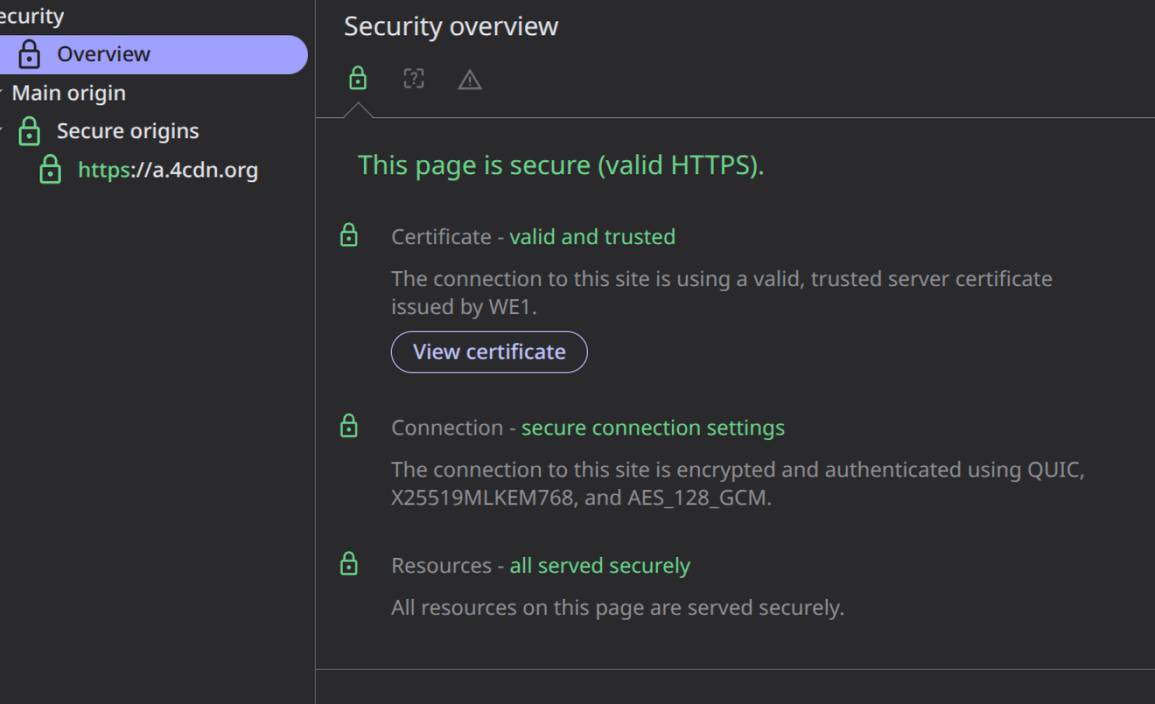1155x704 pixels.
Task: Click the 'all served securely' status text
Action: coord(600,566)
